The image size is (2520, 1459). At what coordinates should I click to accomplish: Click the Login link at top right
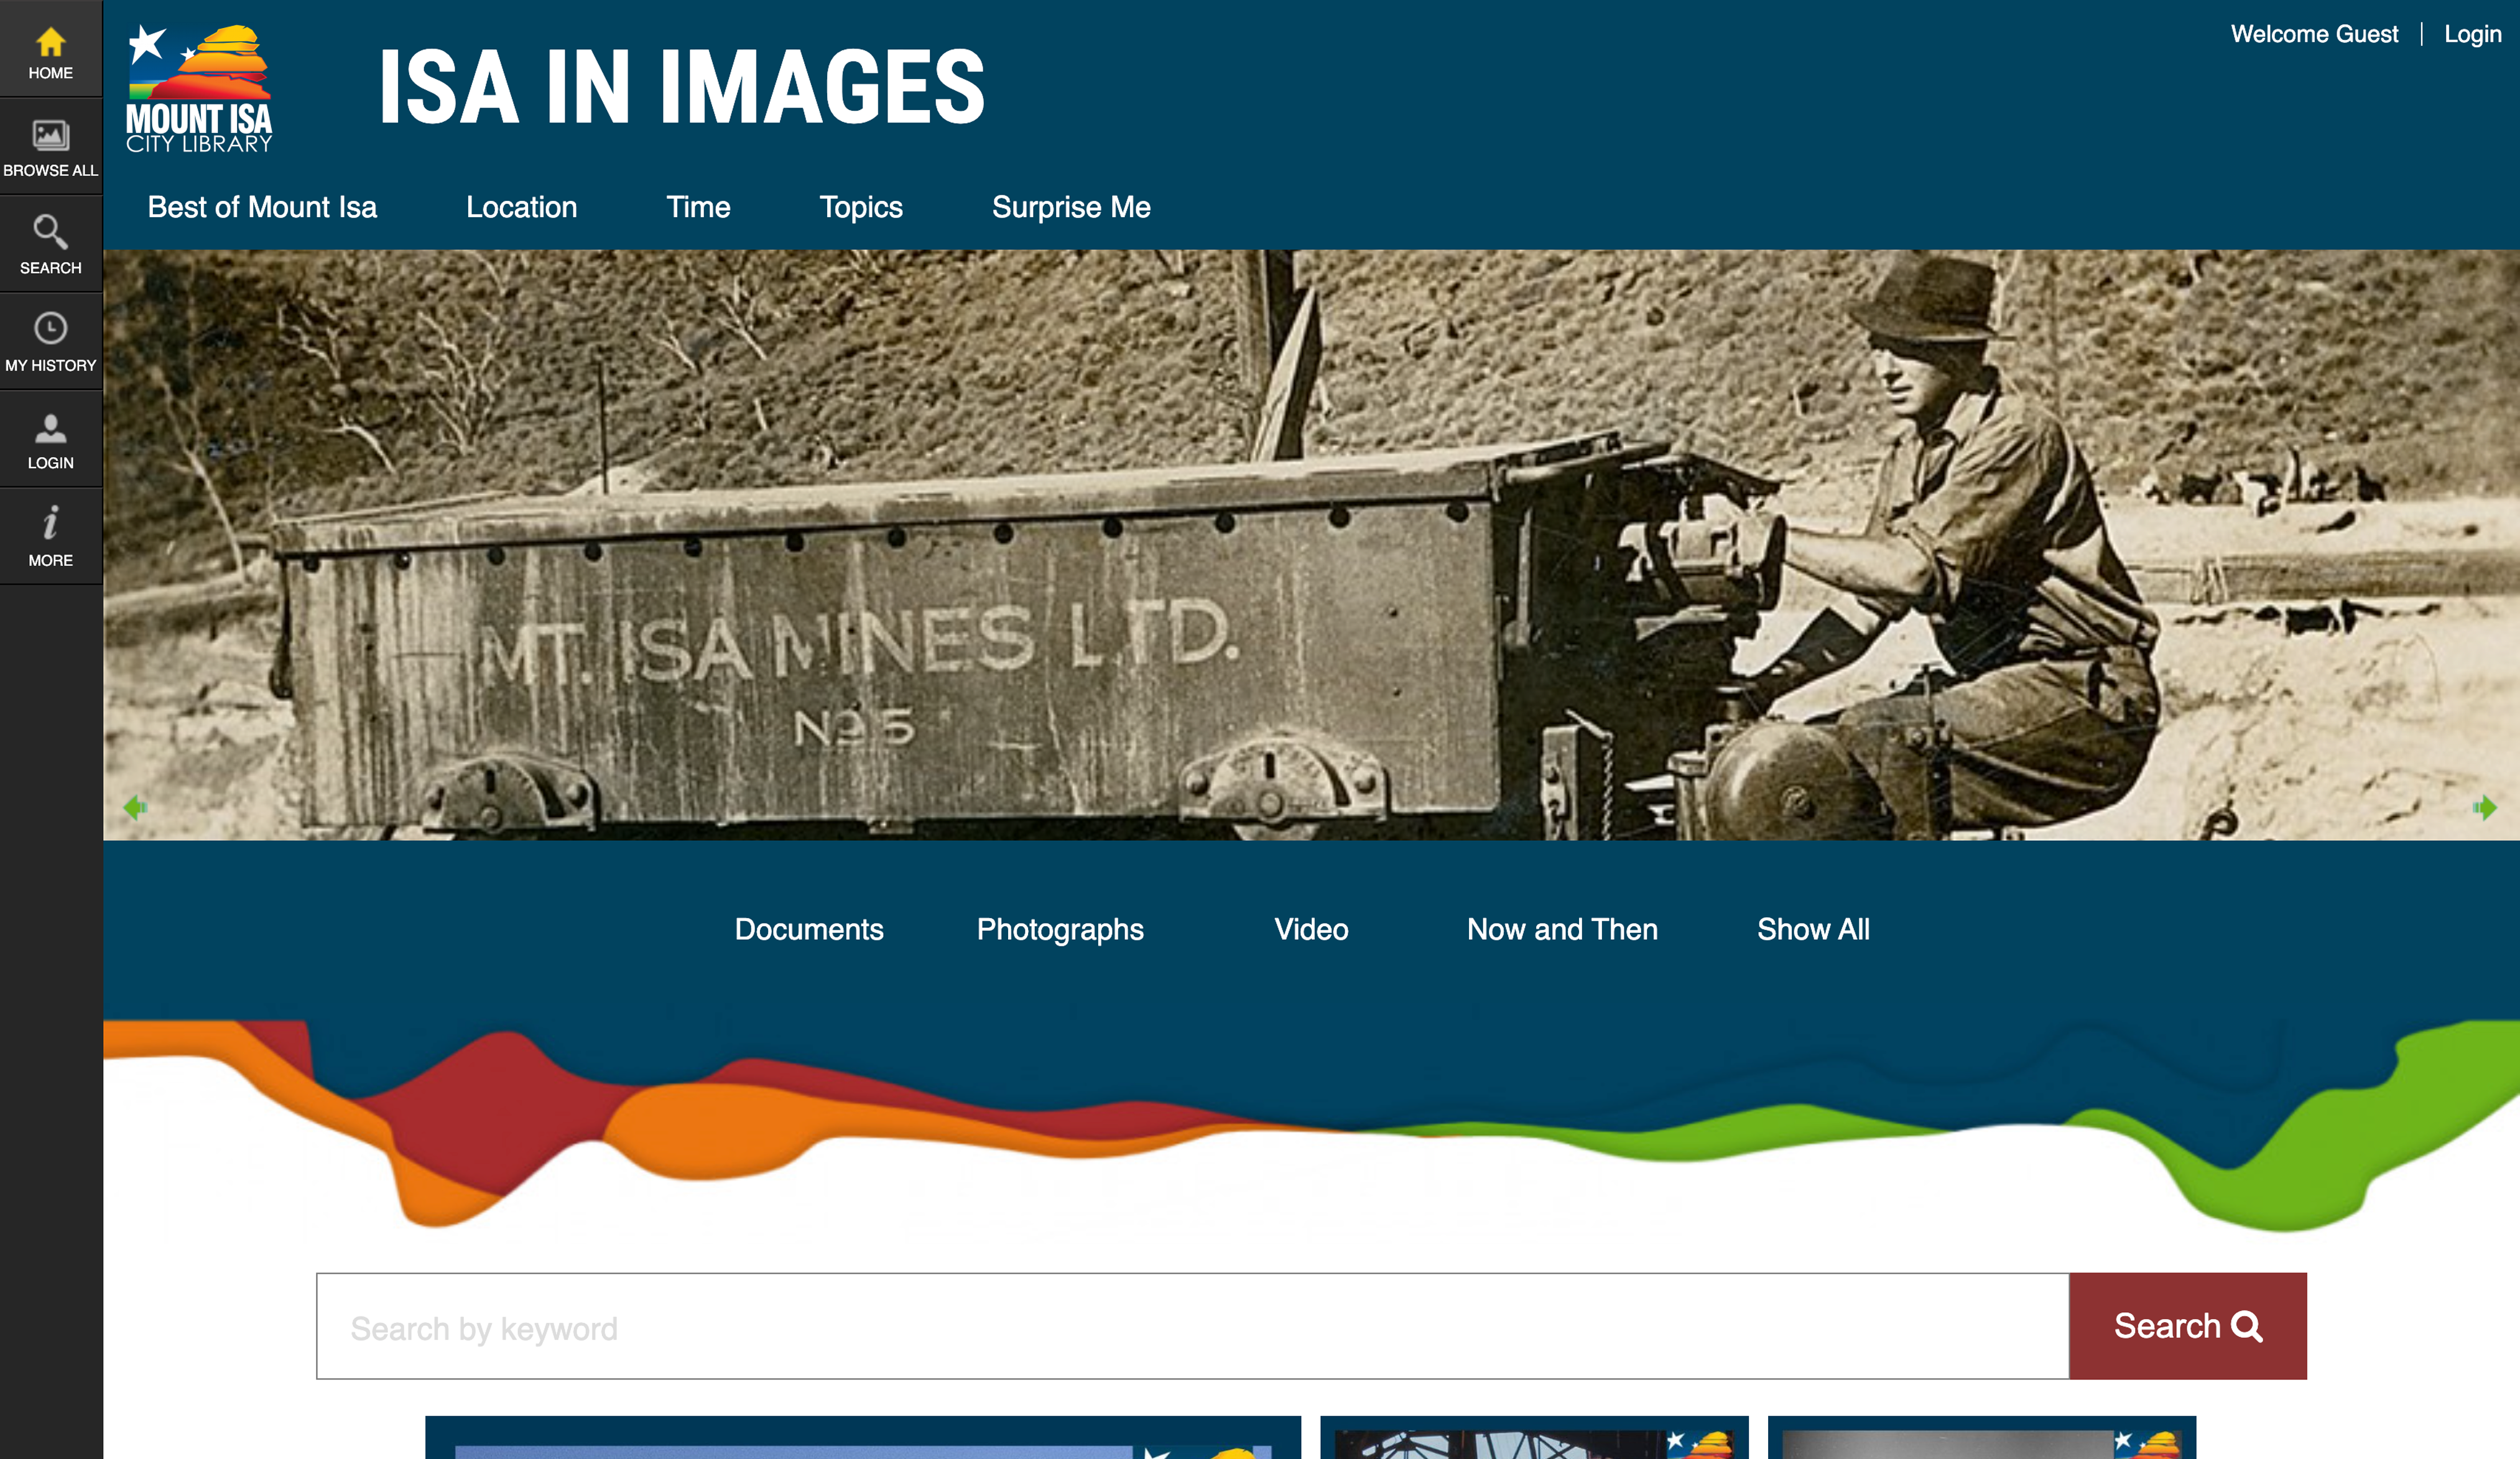point(2472,34)
